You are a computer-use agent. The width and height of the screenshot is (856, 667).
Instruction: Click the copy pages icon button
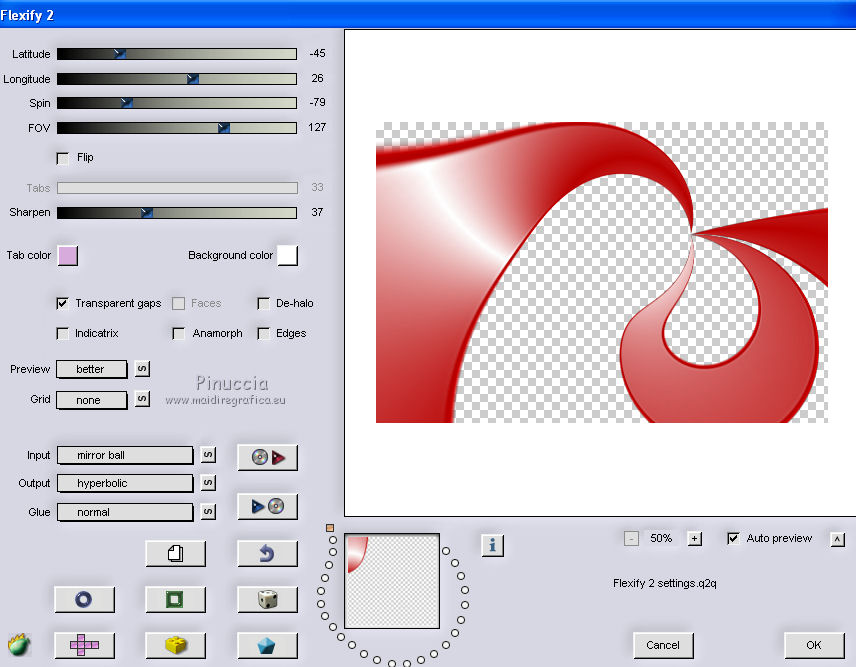point(176,553)
